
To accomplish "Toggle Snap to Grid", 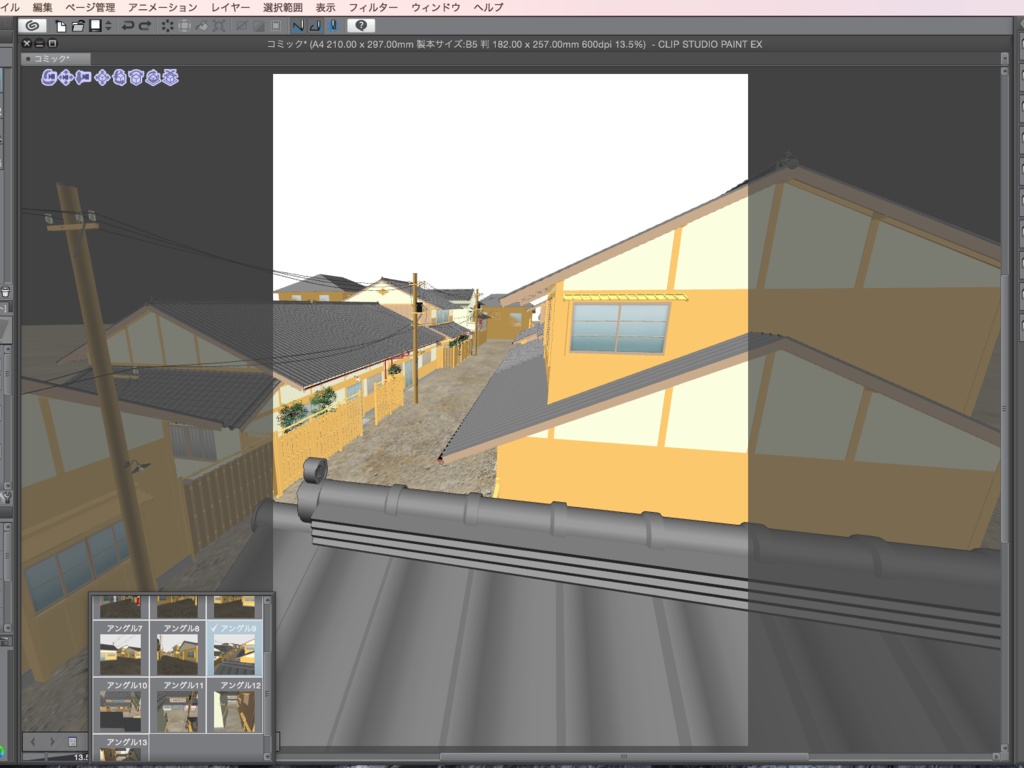I will pyautogui.click(x=332, y=26).
